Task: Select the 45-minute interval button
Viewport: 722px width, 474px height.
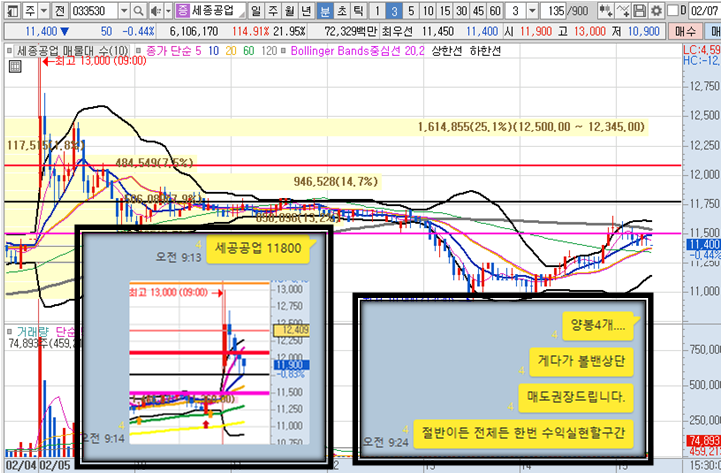Action: coord(478,10)
